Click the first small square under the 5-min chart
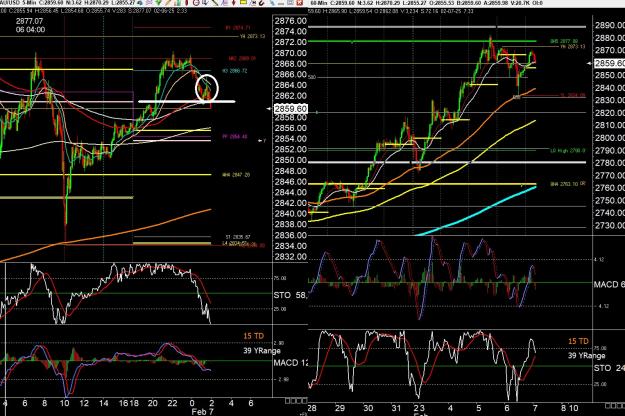625x416 pixels. point(288,400)
